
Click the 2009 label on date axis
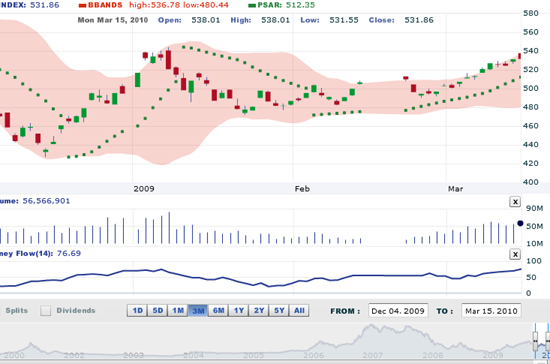[x=144, y=189]
